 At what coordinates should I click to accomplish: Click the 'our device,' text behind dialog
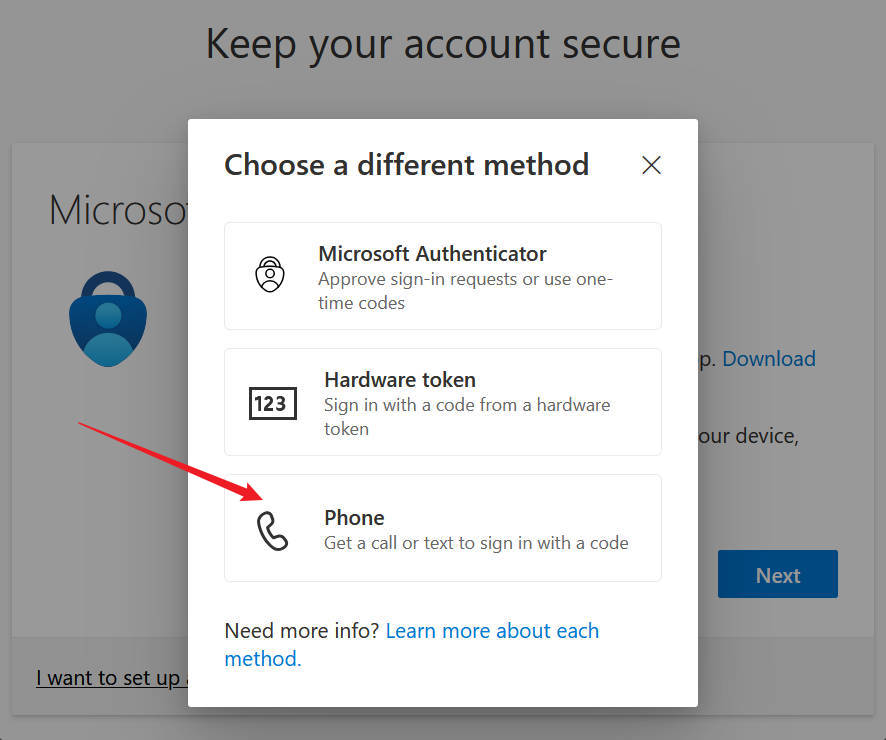(748, 436)
